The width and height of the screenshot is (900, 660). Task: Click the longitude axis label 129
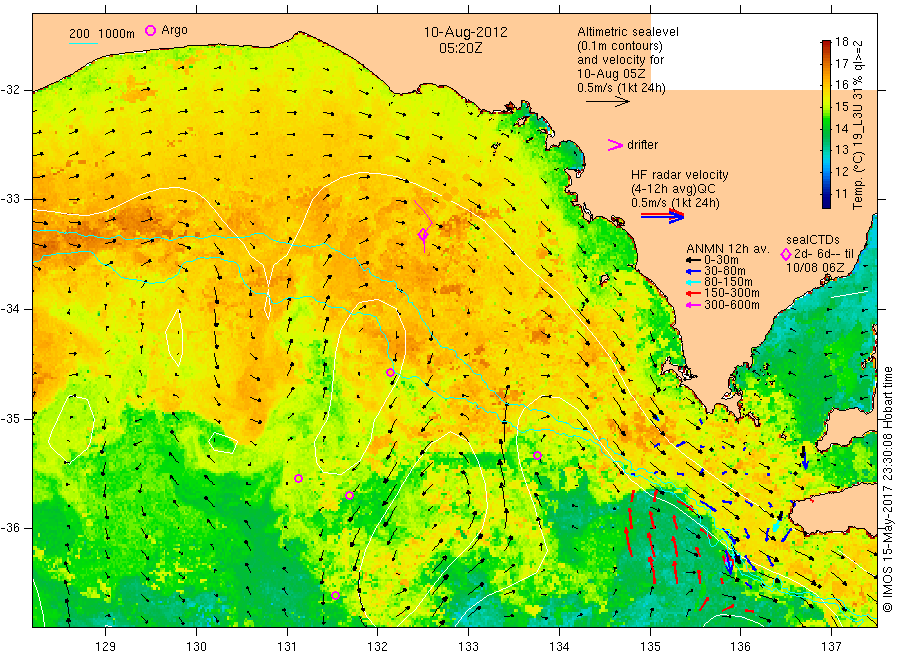[106, 647]
